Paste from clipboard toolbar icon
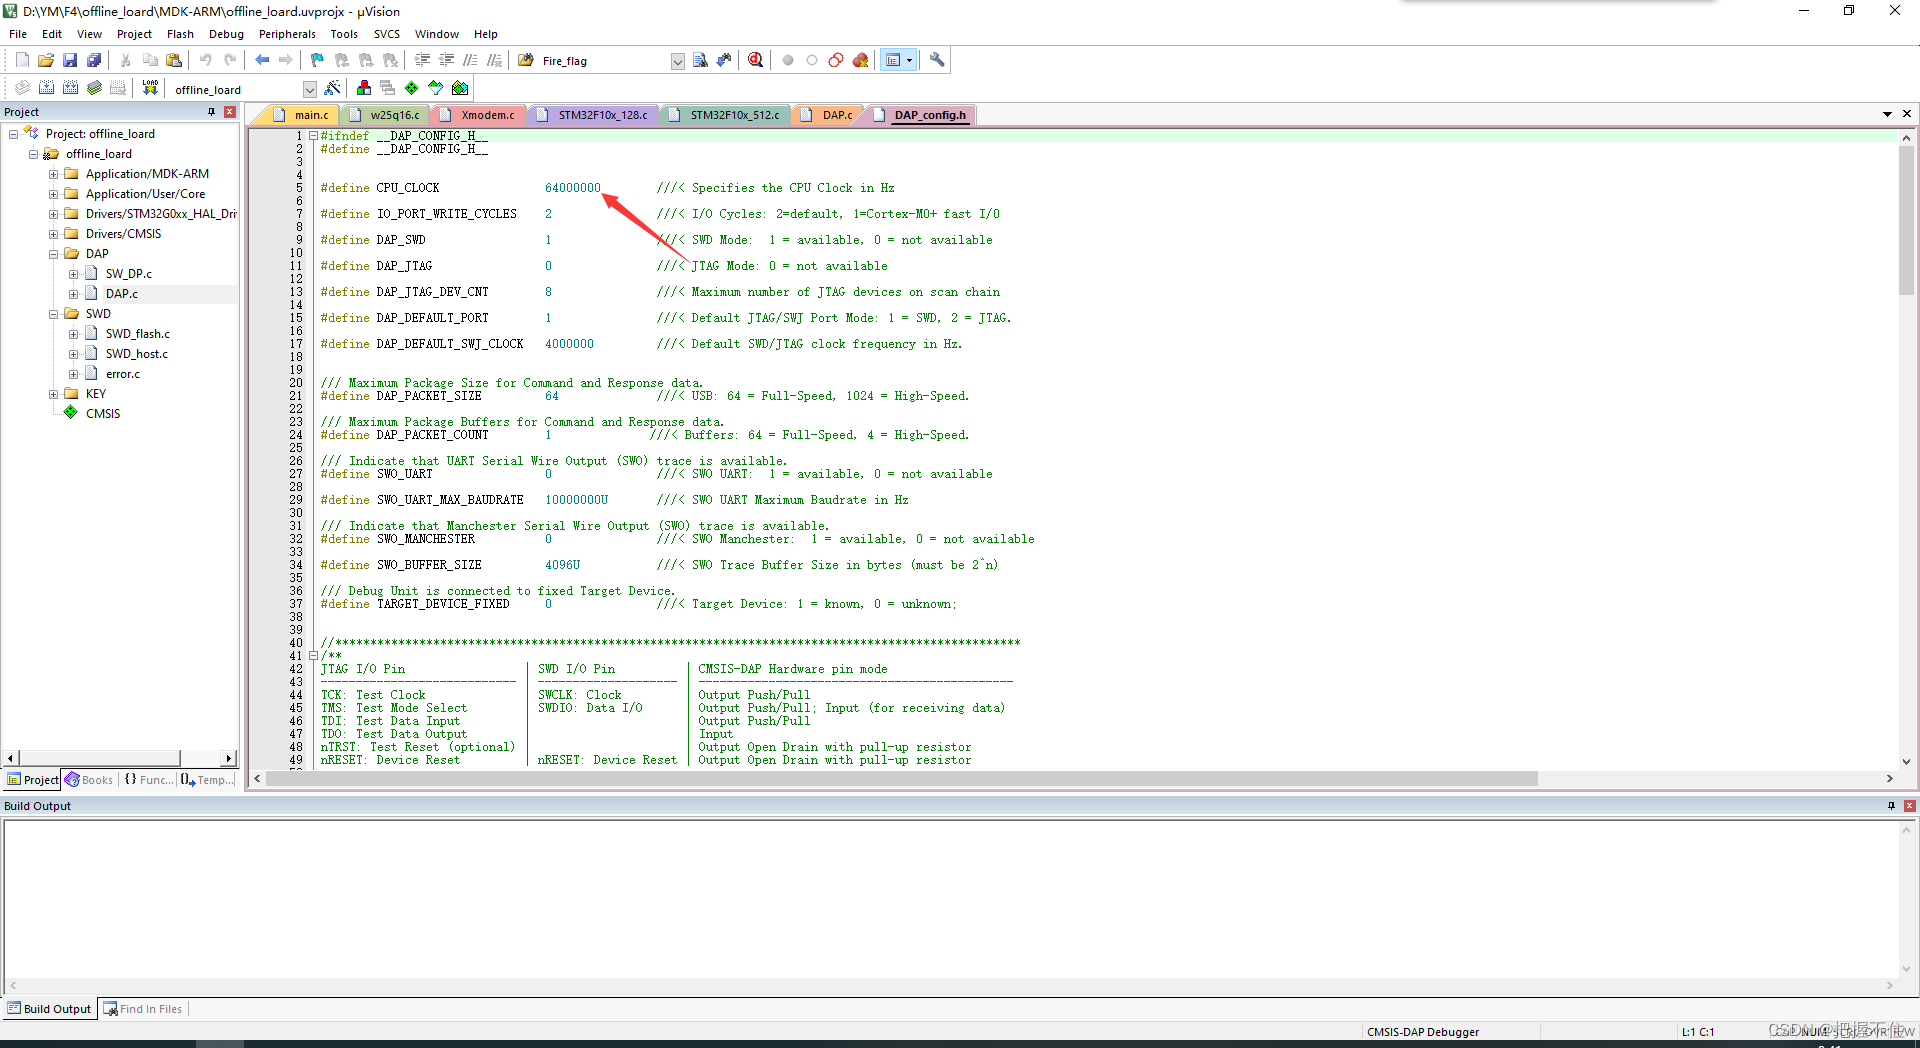1920x1048 pixels. point(174,60)
